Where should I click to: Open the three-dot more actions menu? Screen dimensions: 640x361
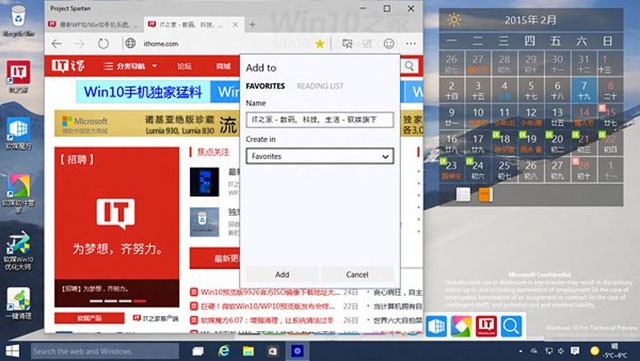coord(411,43)
